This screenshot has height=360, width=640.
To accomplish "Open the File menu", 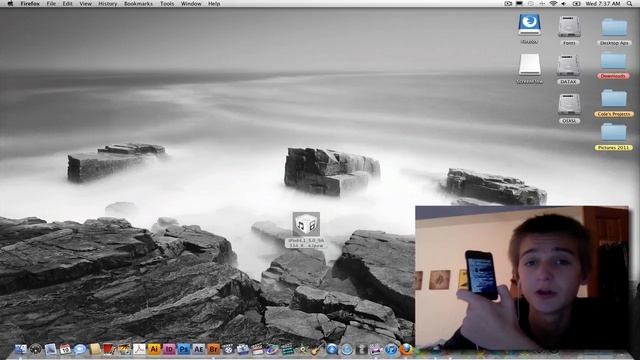I will pyautogui.click(x=51, y=4).
